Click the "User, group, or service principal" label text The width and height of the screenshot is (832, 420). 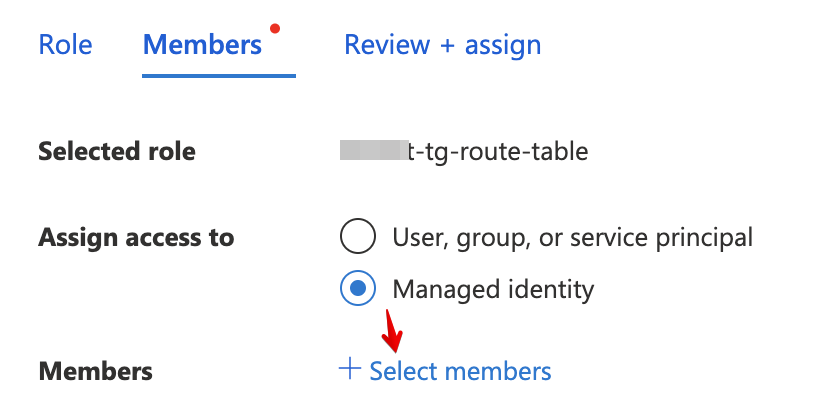coord(572,238)
